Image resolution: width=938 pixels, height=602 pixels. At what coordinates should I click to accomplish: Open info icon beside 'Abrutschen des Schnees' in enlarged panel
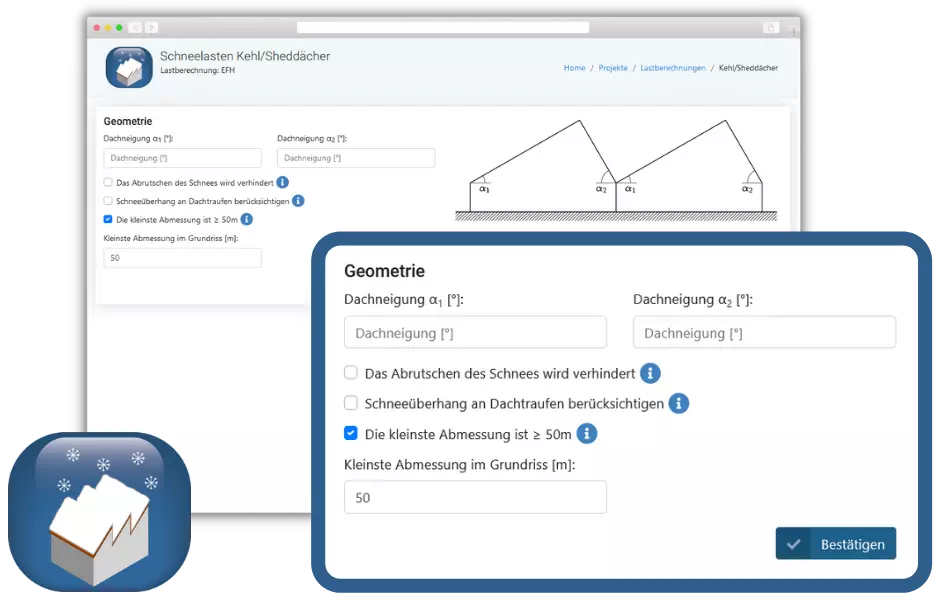click(x=650, y=373)
